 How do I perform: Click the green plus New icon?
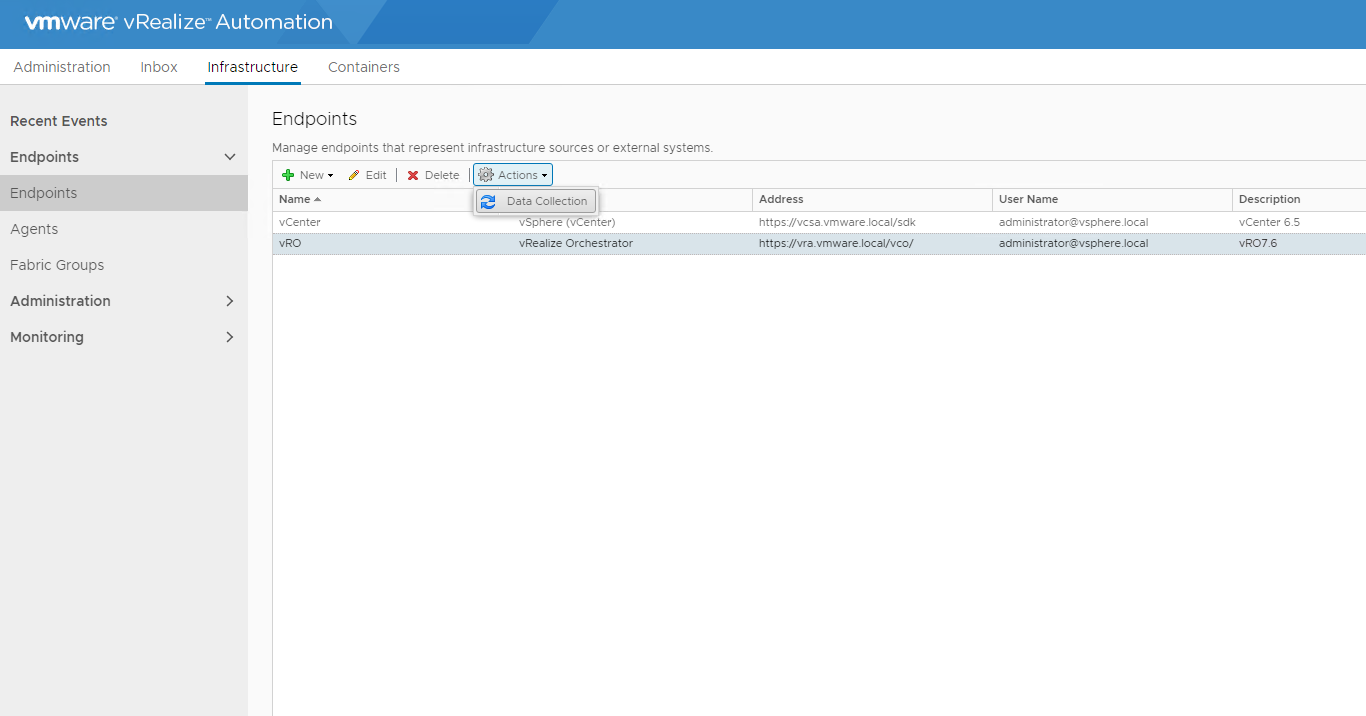coord(288,175)
